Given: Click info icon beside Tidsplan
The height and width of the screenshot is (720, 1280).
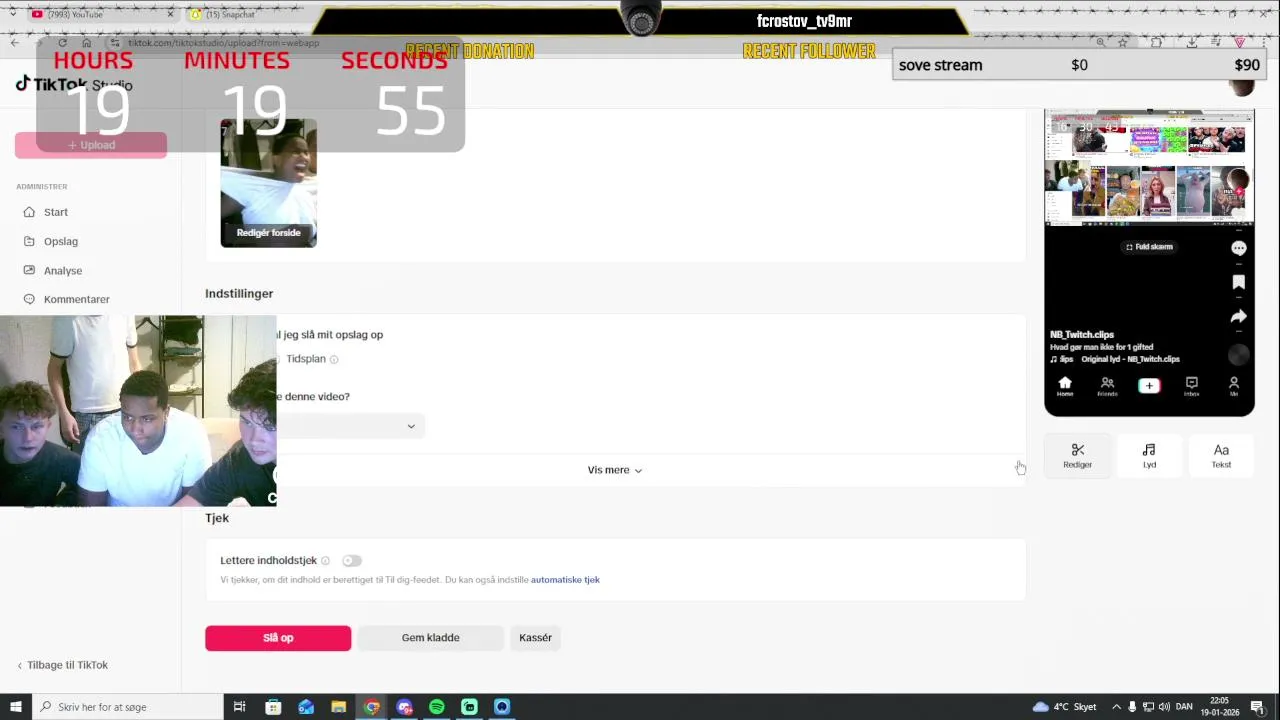Looking at the screenshot, I should pyautogui.click(x=334, y=359).
